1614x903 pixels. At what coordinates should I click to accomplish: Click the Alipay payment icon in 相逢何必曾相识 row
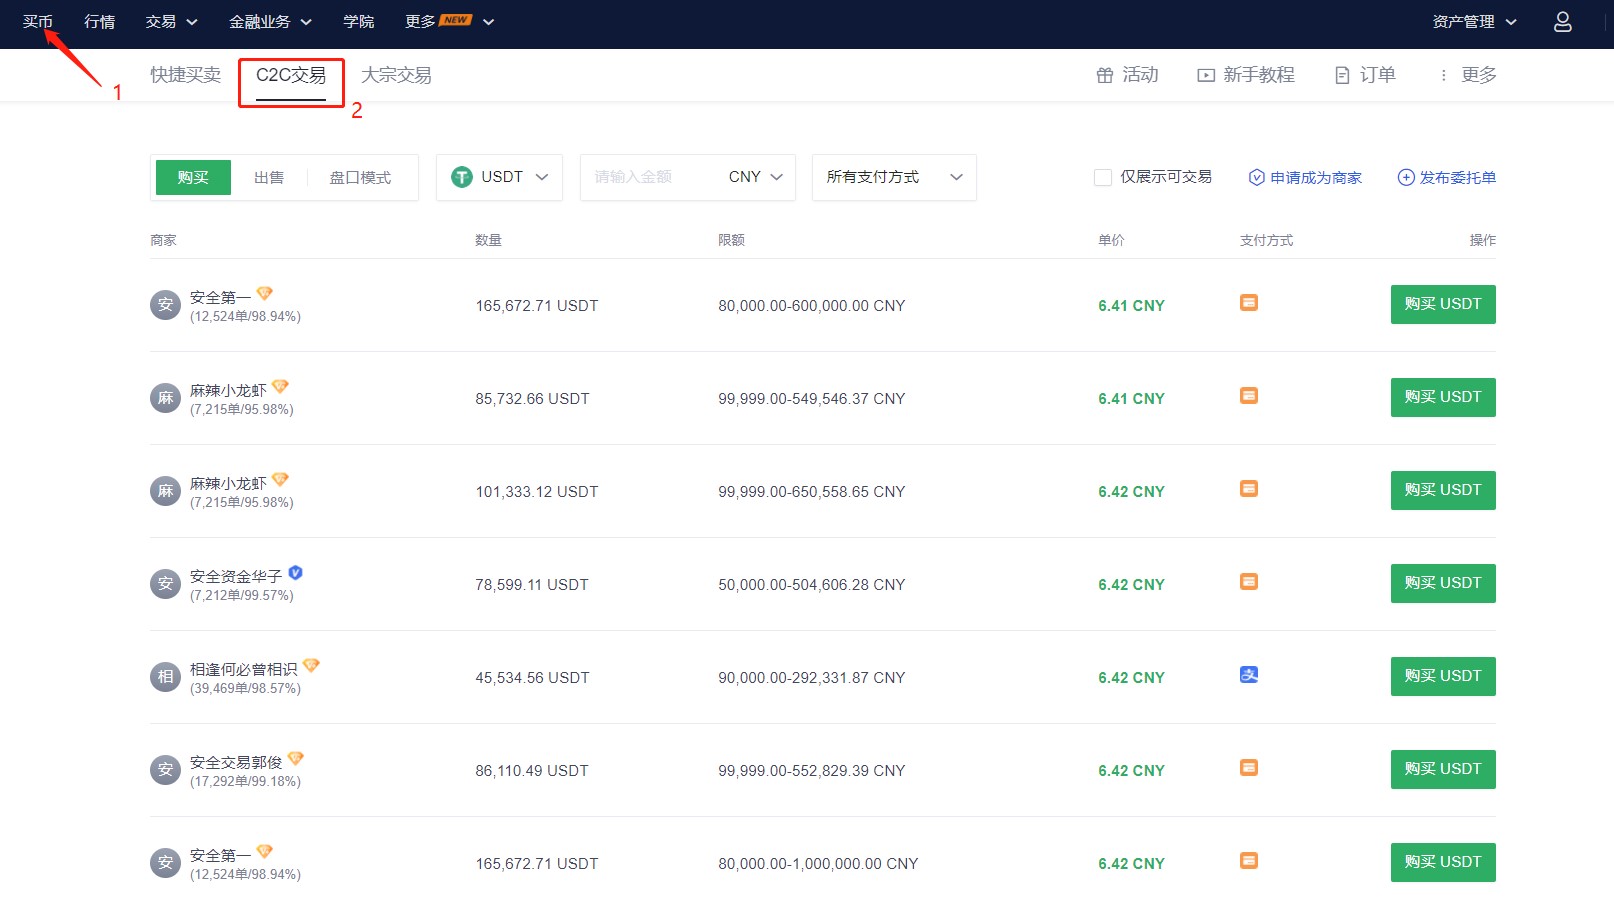coord(1249,674)
